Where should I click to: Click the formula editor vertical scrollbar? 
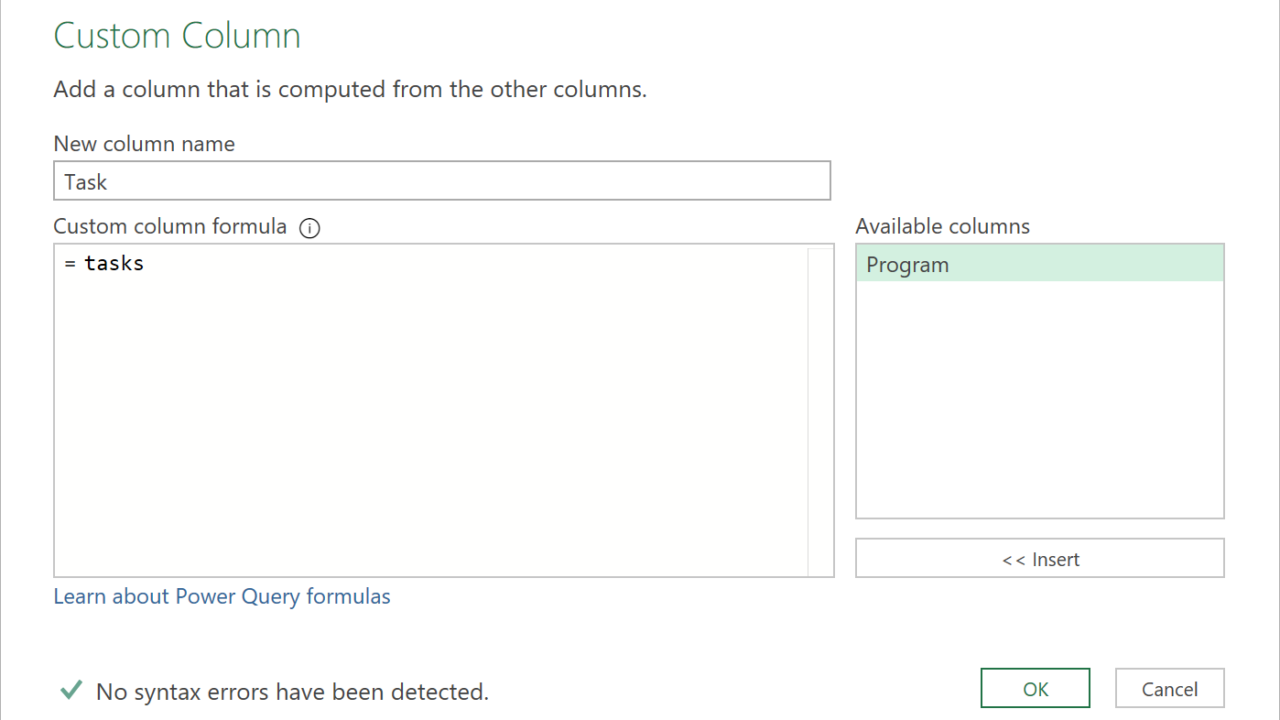click(x=820, y=410)
